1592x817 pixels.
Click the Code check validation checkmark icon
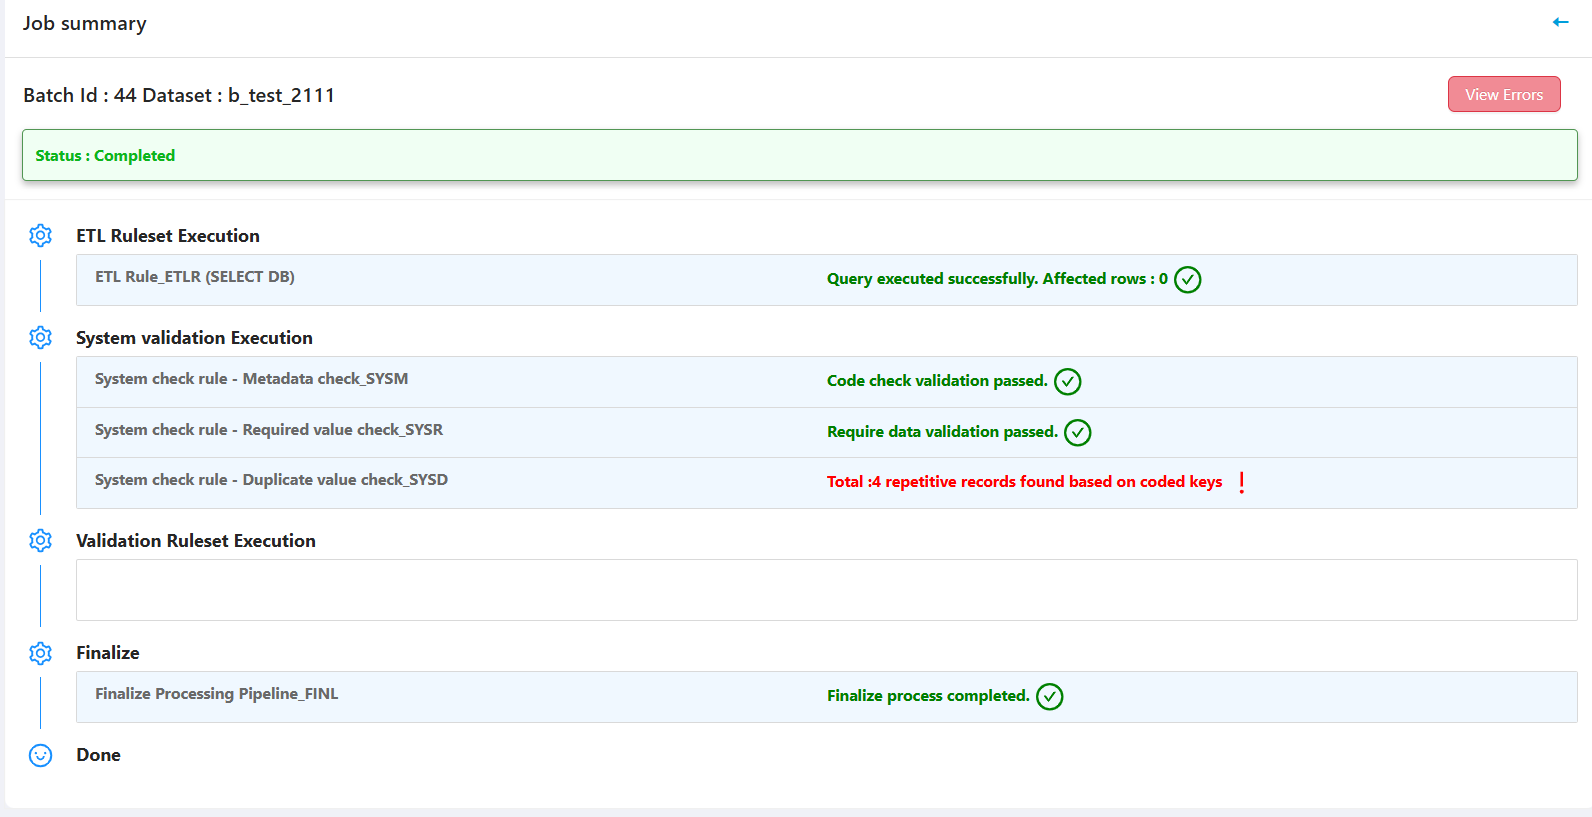[1067, 382]
